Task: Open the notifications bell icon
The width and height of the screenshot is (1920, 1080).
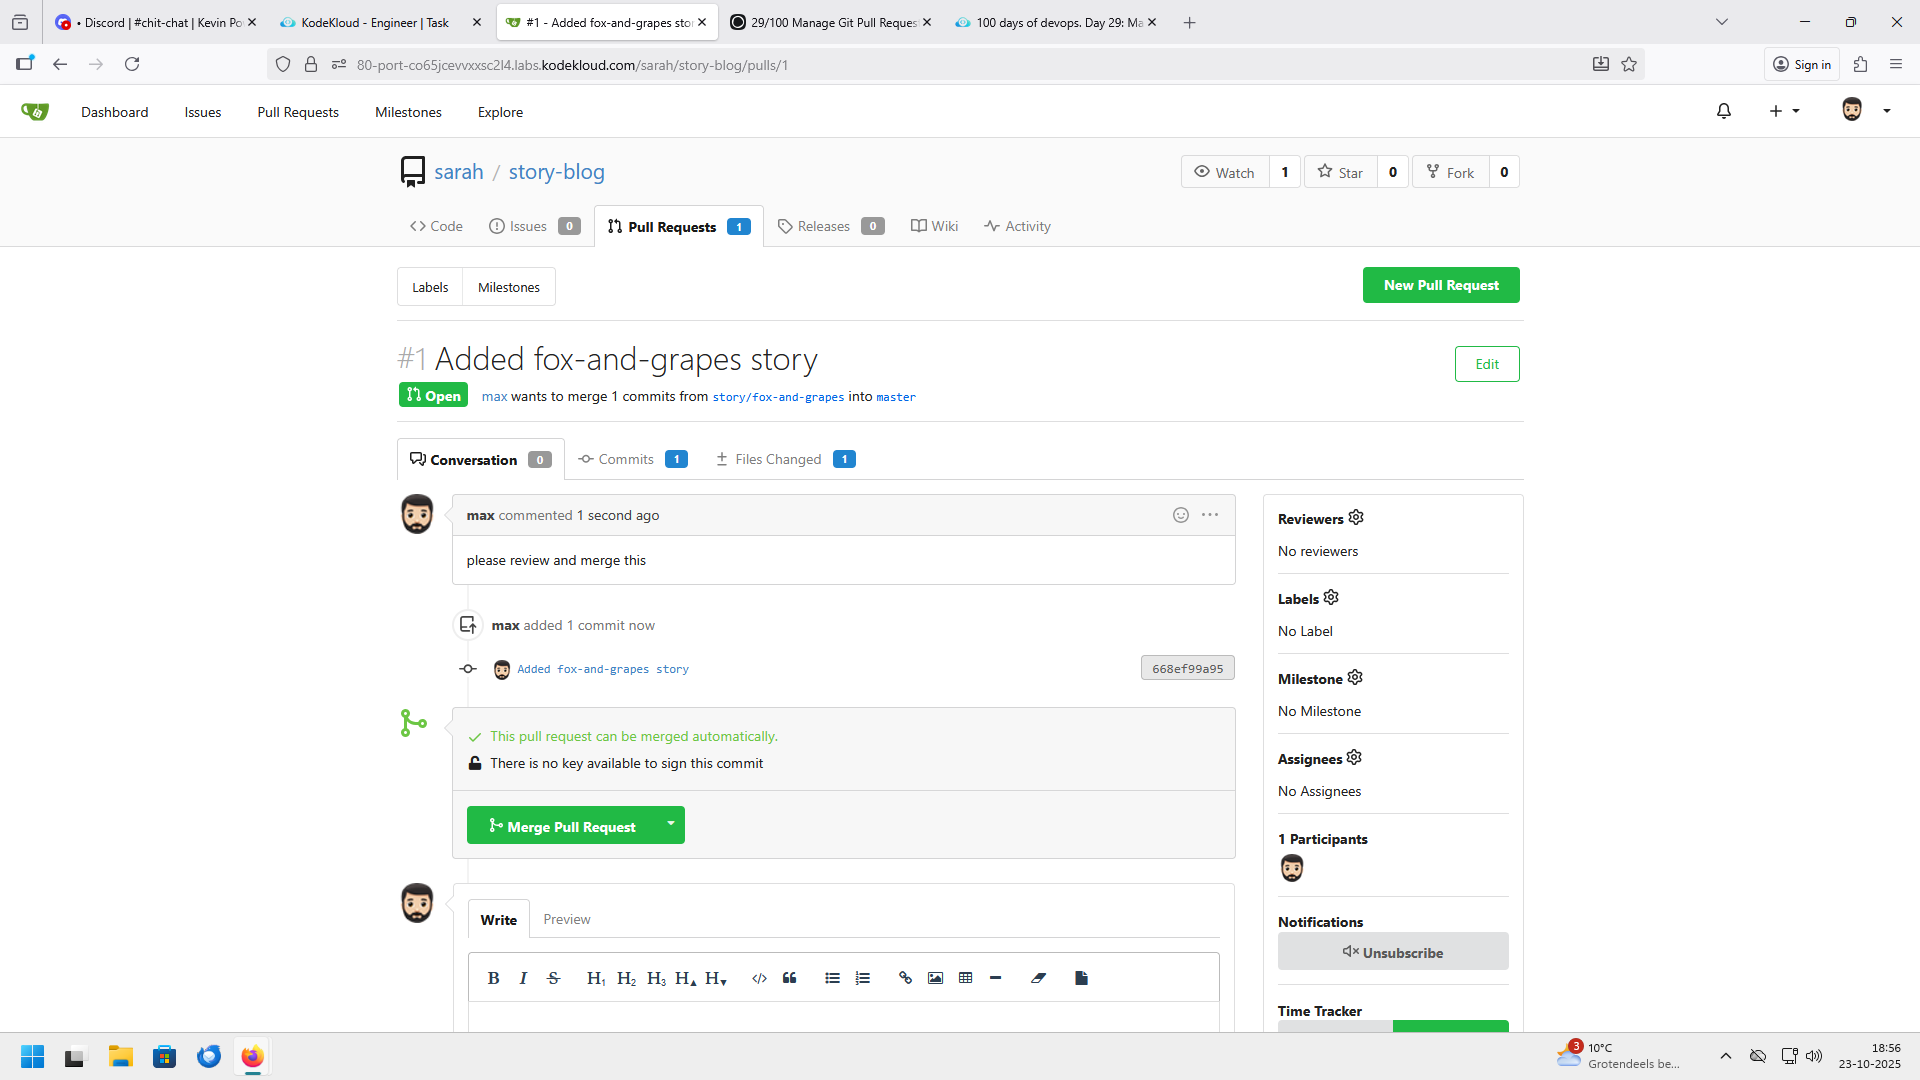Action: point(1724,111)
